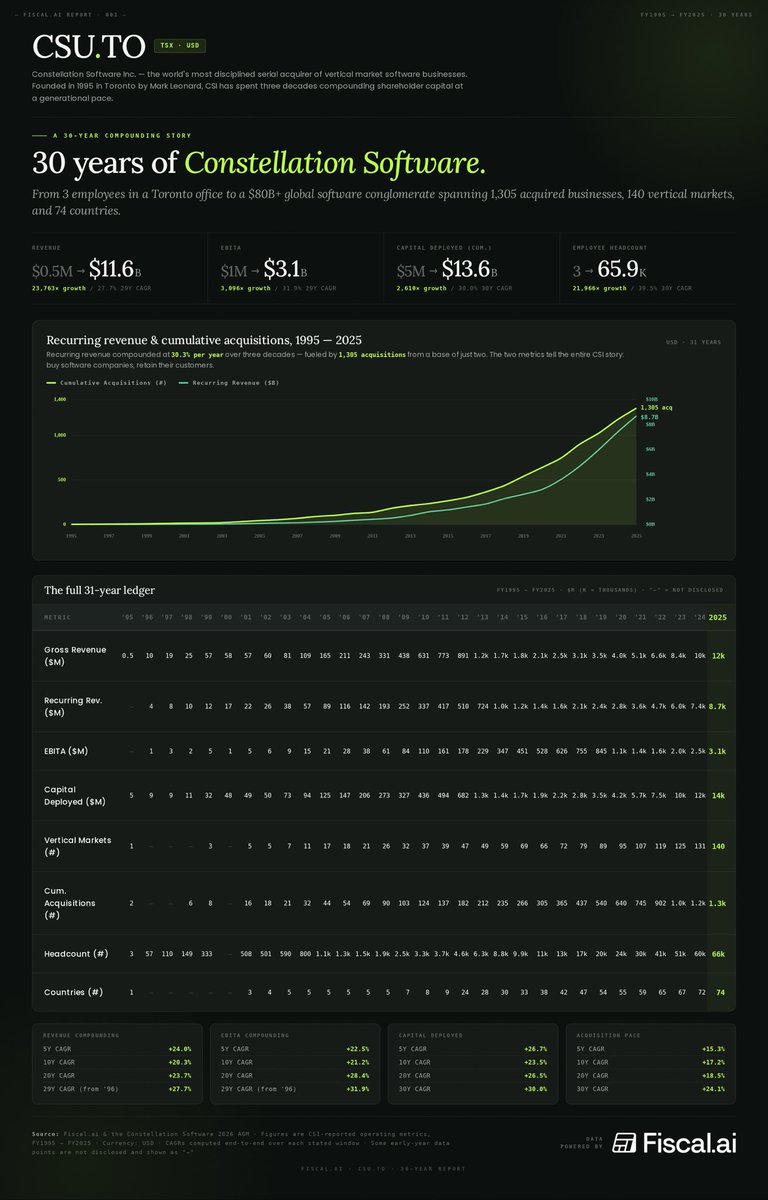Viewport: 768px width, 1200px height.
Task: Click the highlighted 2025 column header
Action: (718, 617)
